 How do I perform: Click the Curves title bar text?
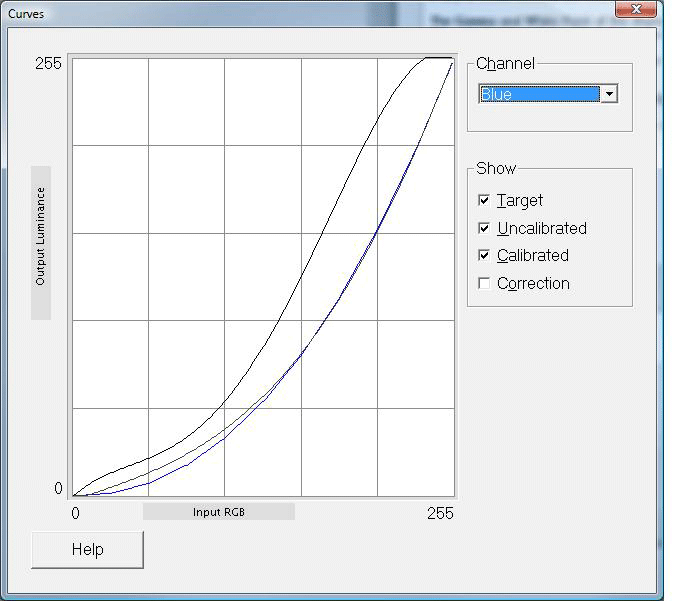[26, 14]
